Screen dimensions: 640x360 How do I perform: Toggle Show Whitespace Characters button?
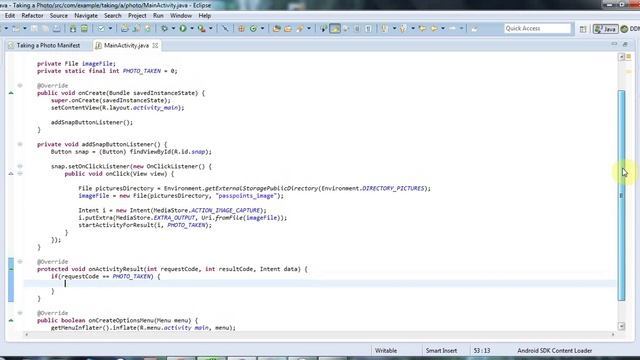368,29
